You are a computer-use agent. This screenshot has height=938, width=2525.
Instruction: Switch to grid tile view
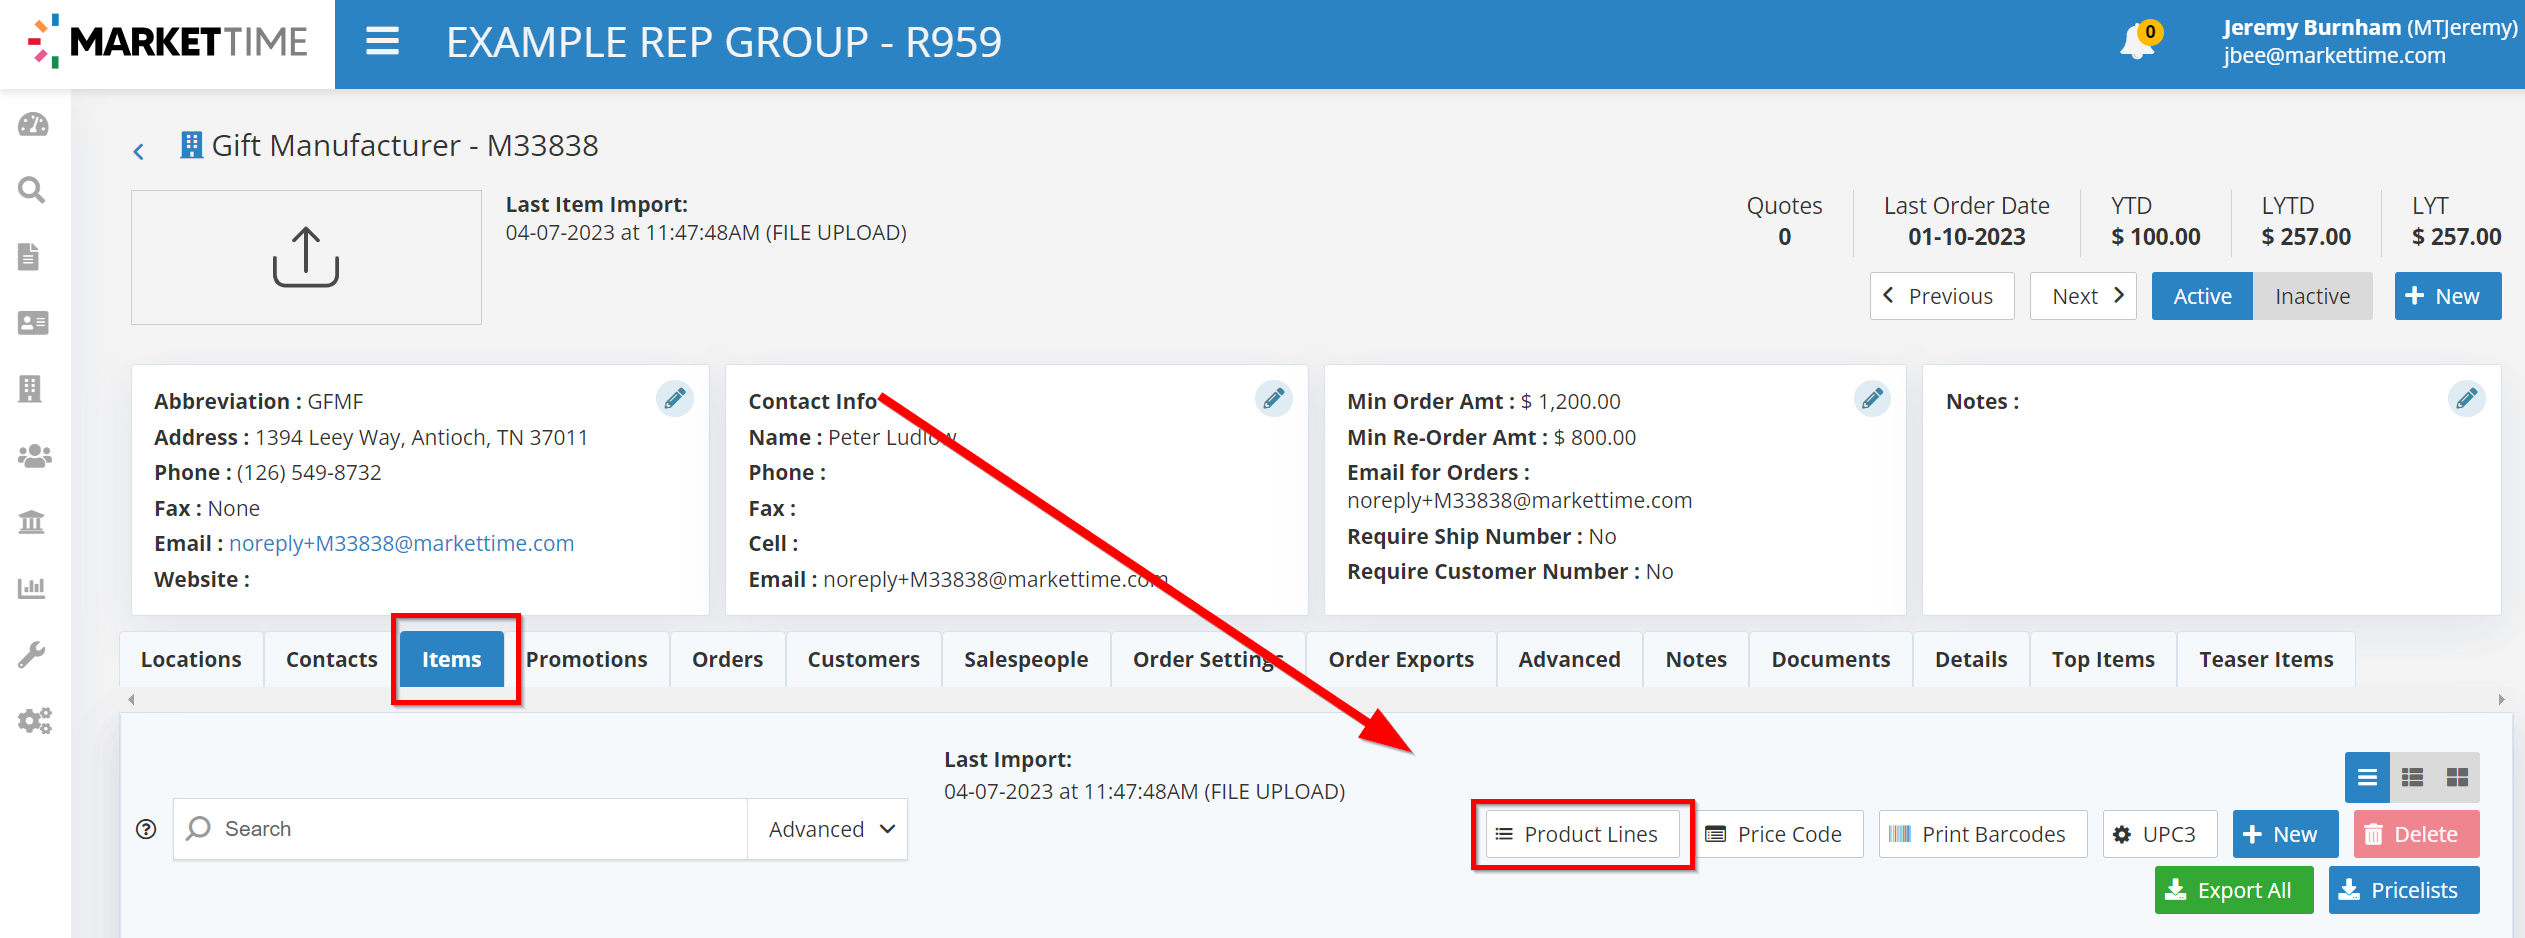[x=2457, y=777]
